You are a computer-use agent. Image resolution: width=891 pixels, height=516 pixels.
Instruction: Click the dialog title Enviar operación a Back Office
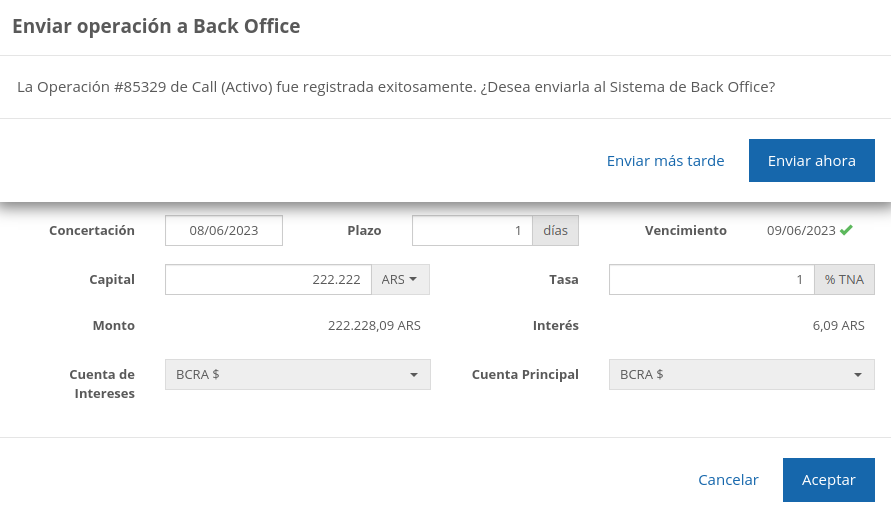tap(156, 27)
